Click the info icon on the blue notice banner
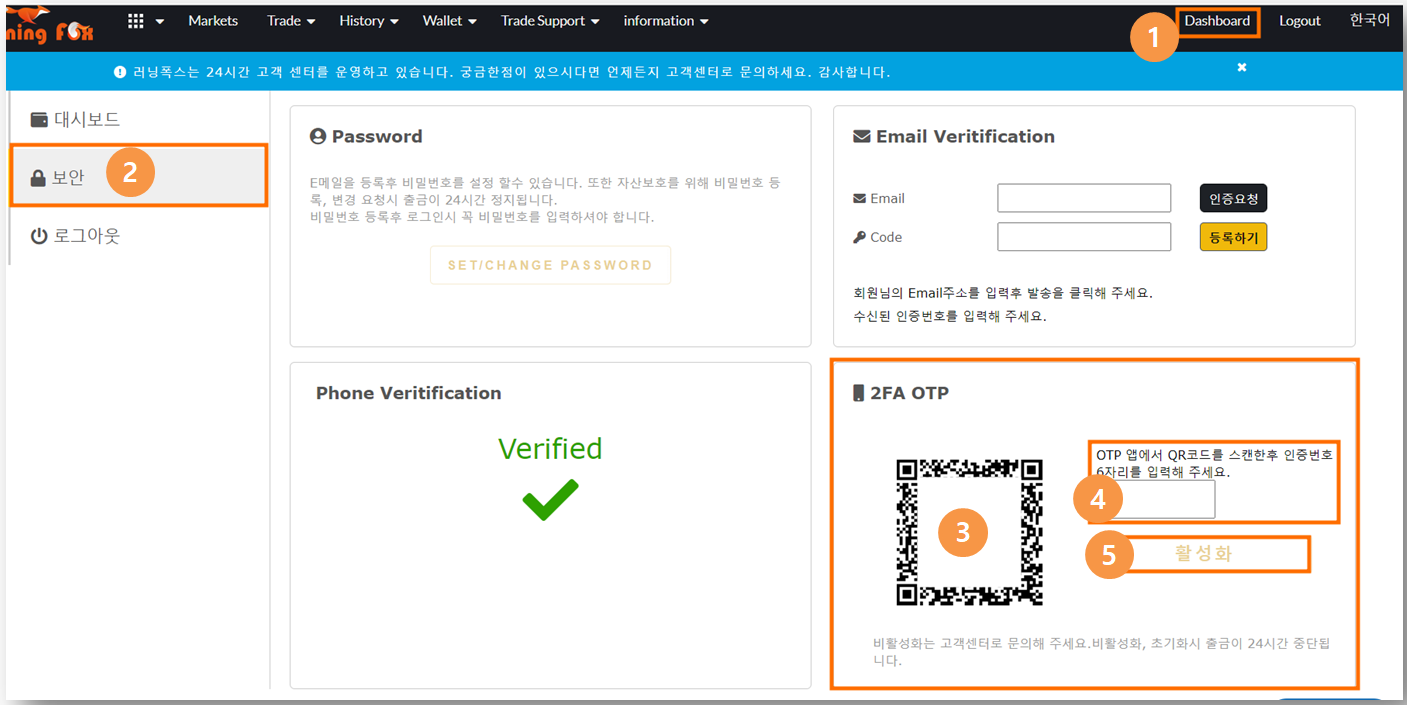1407x705 pixels. tap(118, 71)
